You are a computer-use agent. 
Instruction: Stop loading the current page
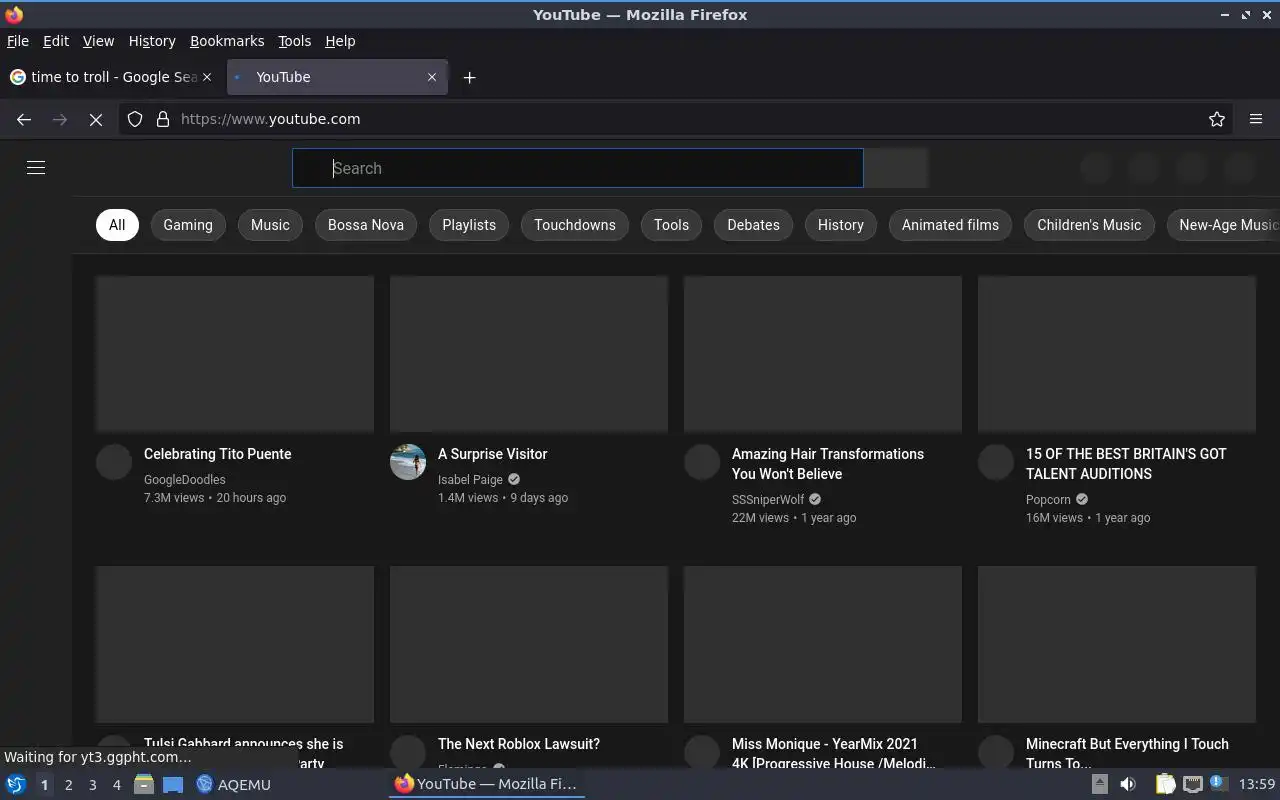(96, 119)
